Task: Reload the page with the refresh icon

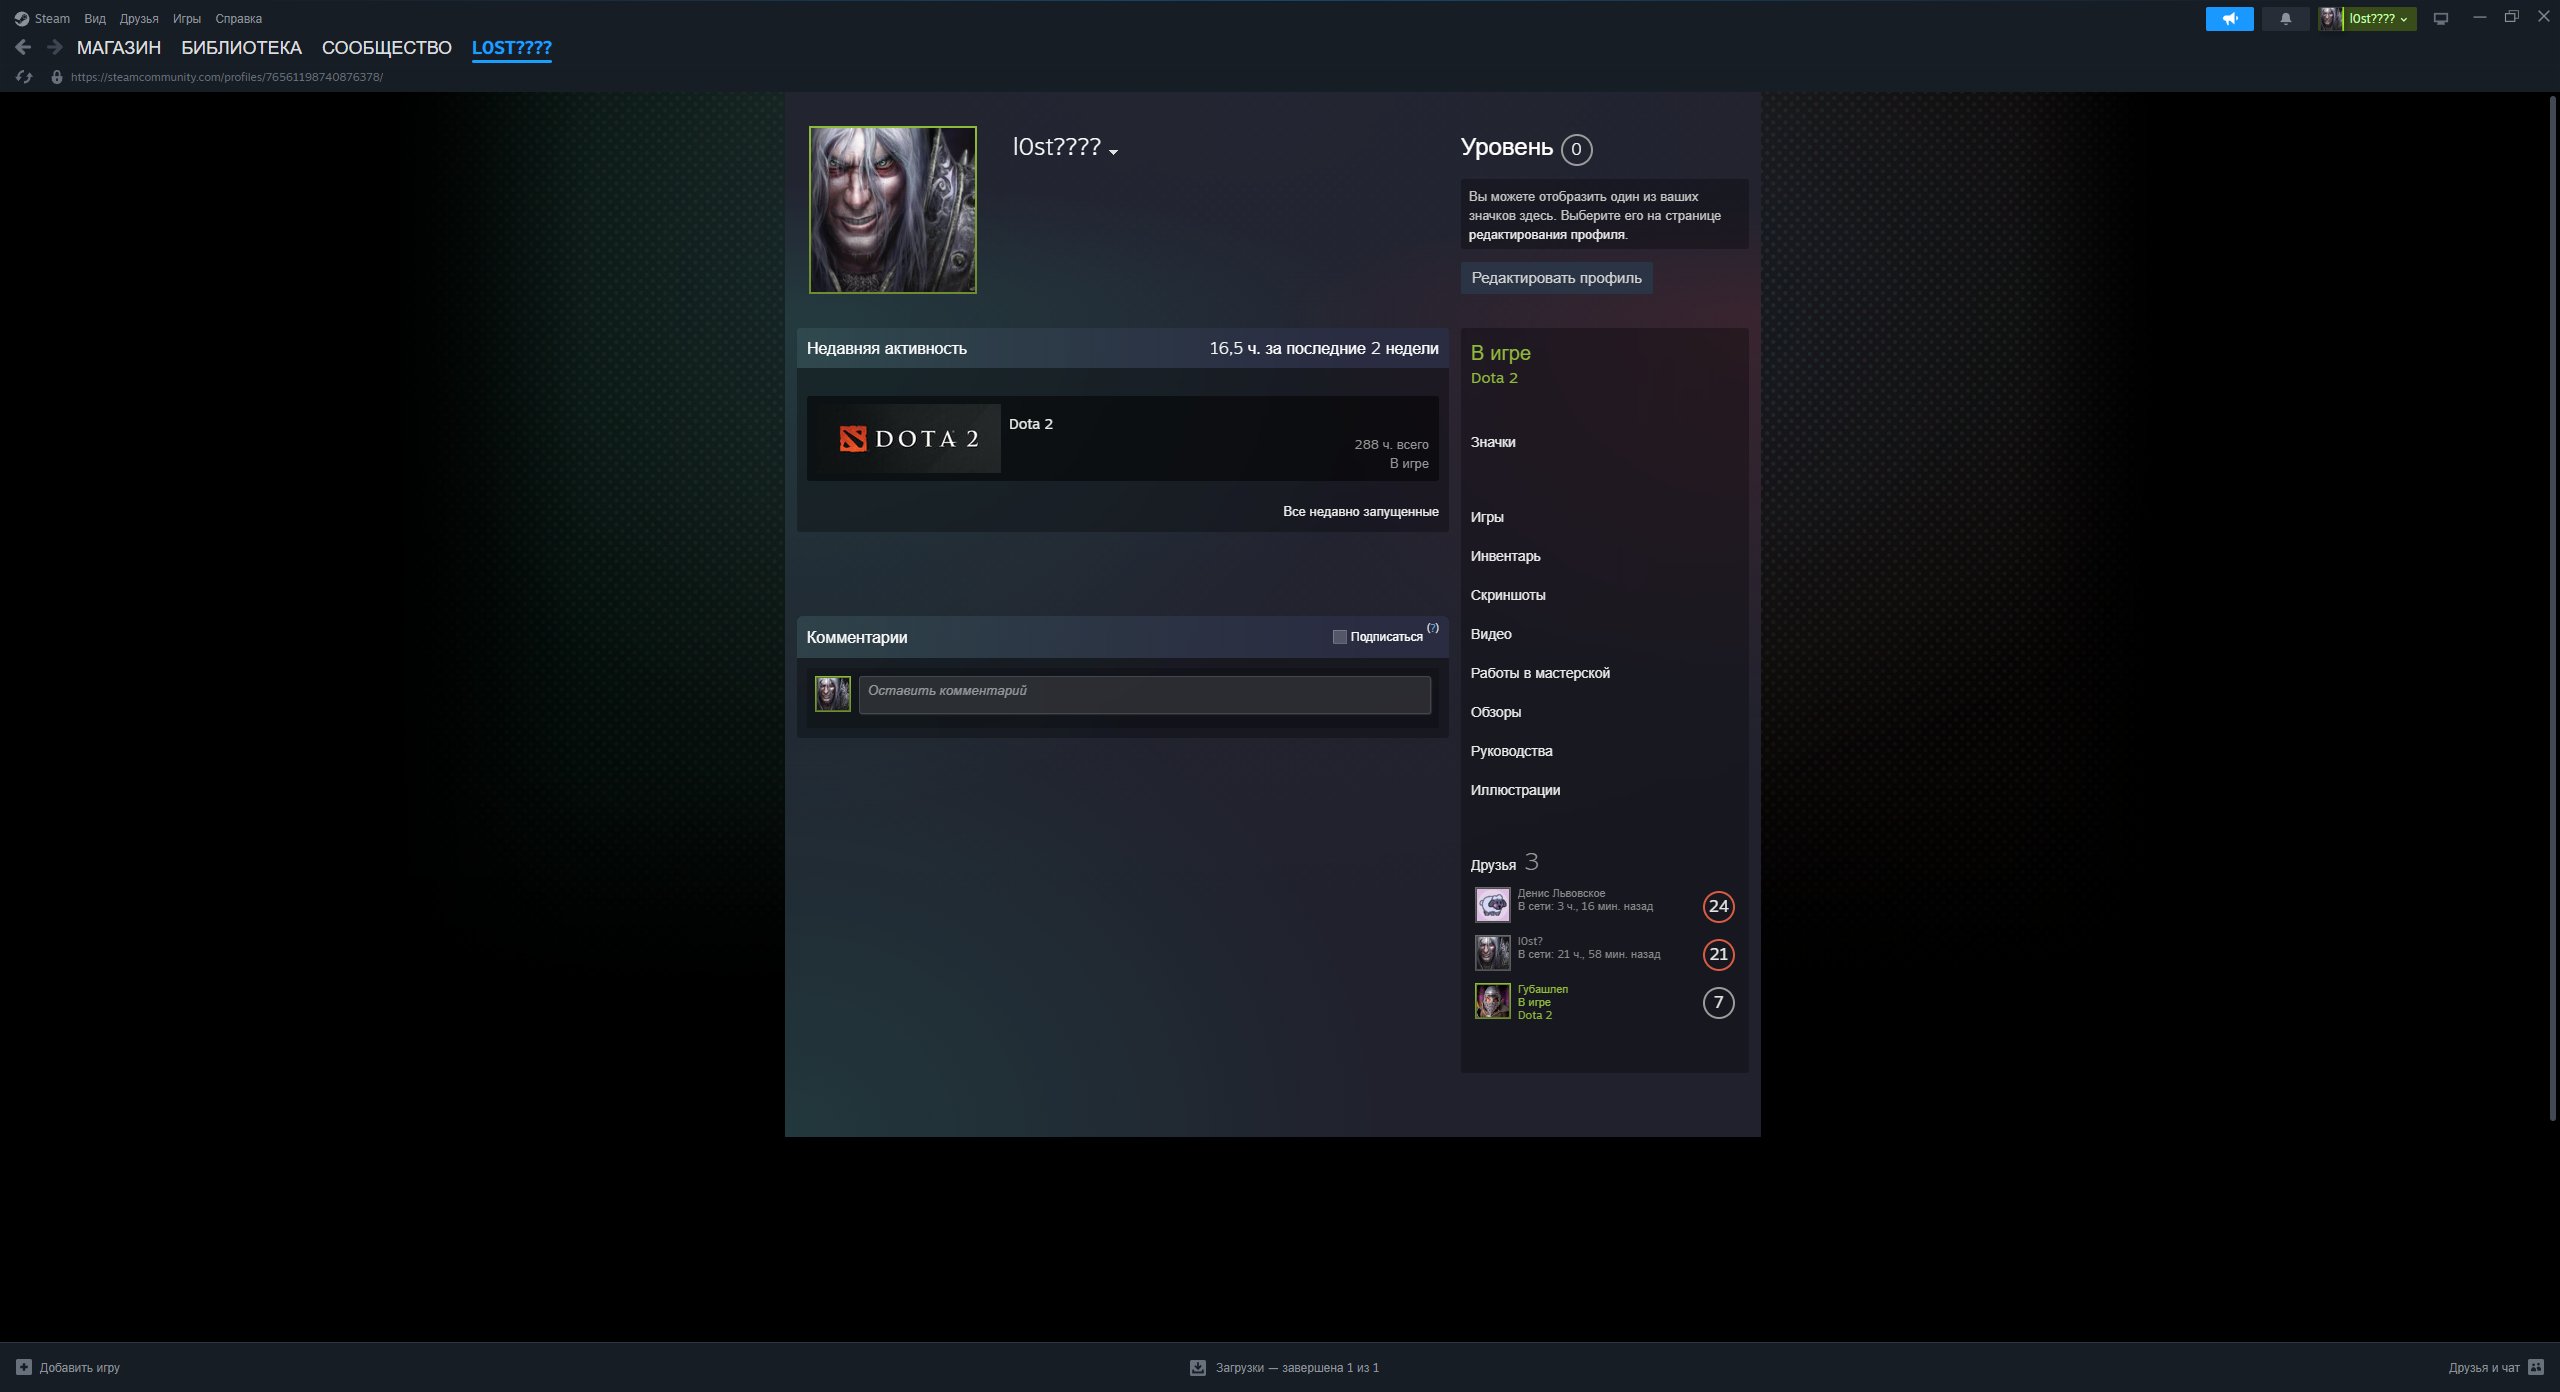Action: click(x=24, y=77)
